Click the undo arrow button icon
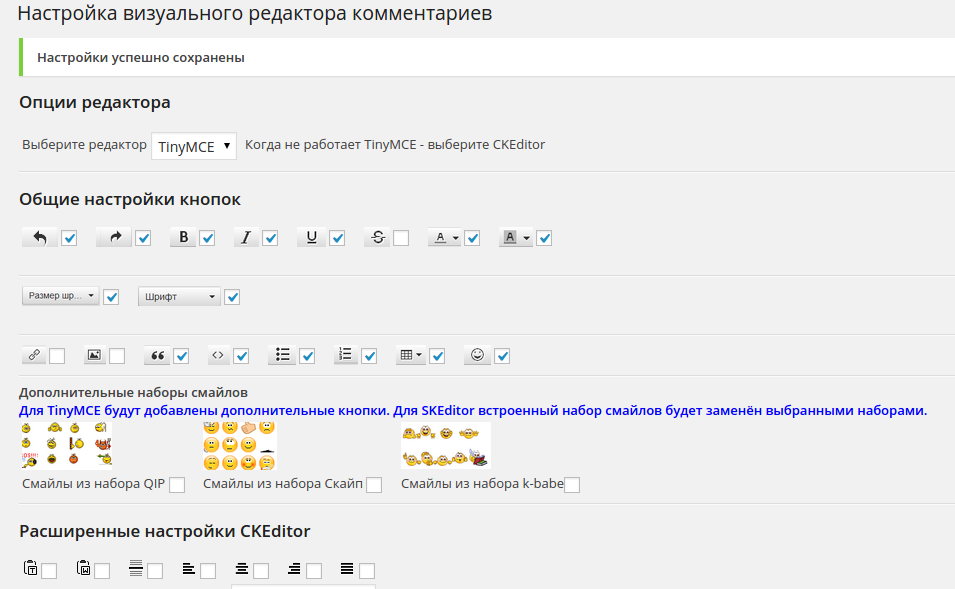Screen dimensions: 955x589 tap(40, 238)
